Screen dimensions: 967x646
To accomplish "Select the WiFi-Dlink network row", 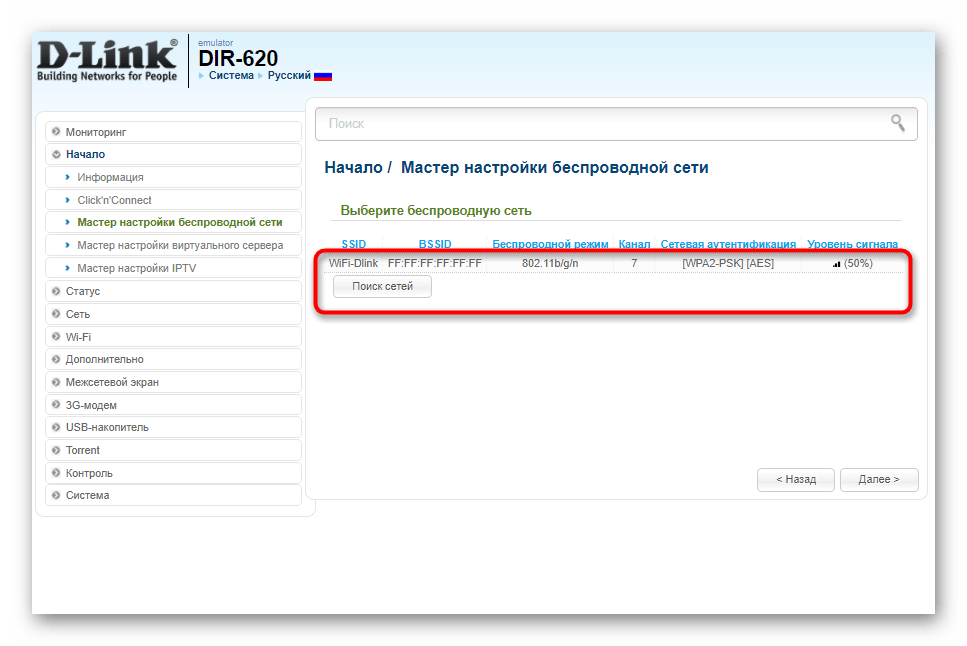I will 600,263.
